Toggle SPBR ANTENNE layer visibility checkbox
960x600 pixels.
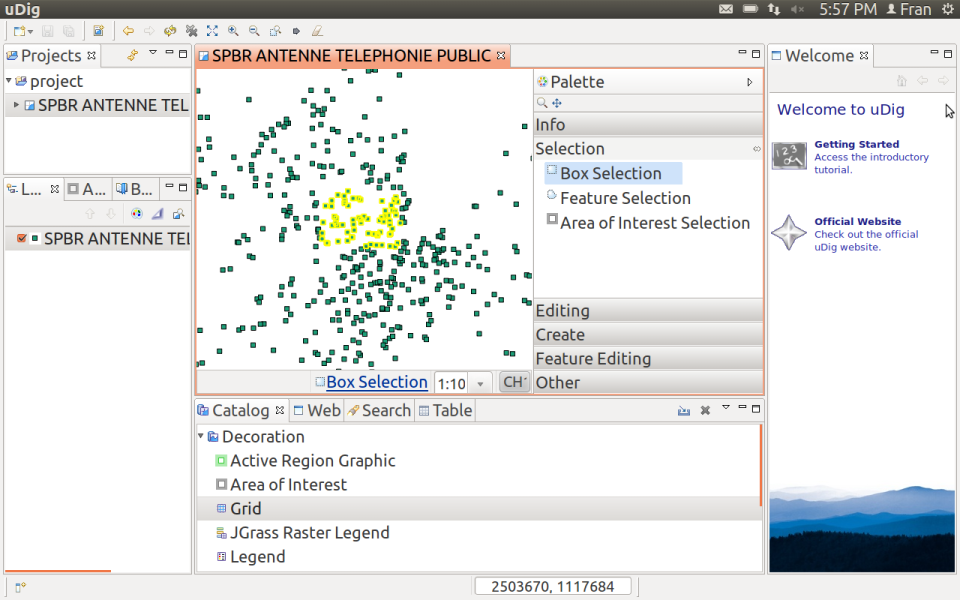click(21, 238)
